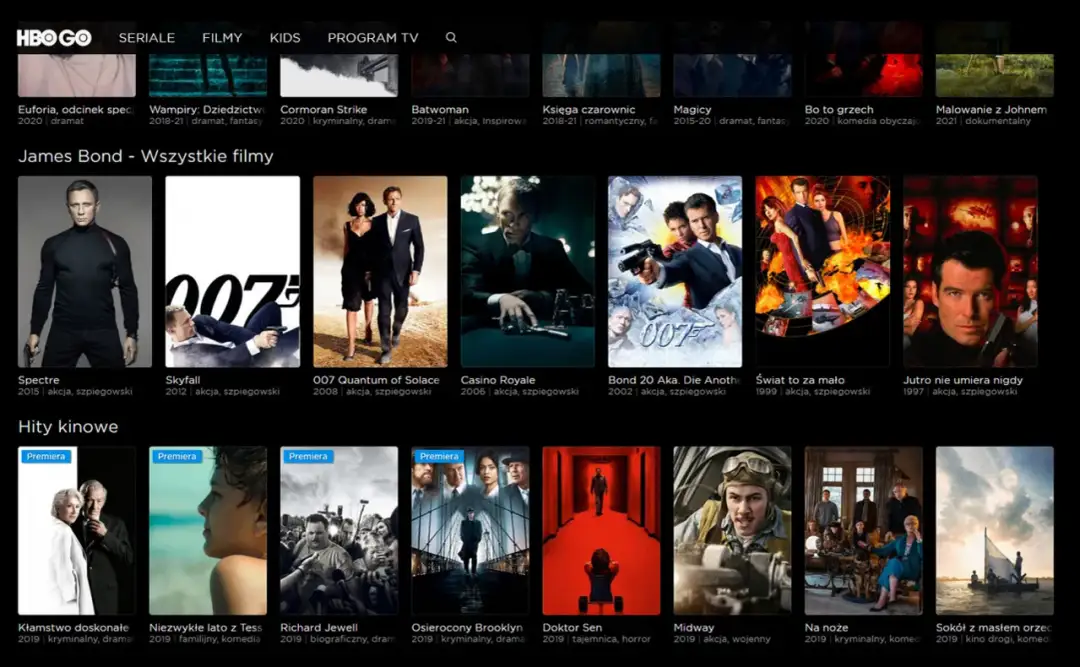Switch to the KIDS section
Image resolution: width=1080 pixels, height=667 pixels.
(285, 37)
